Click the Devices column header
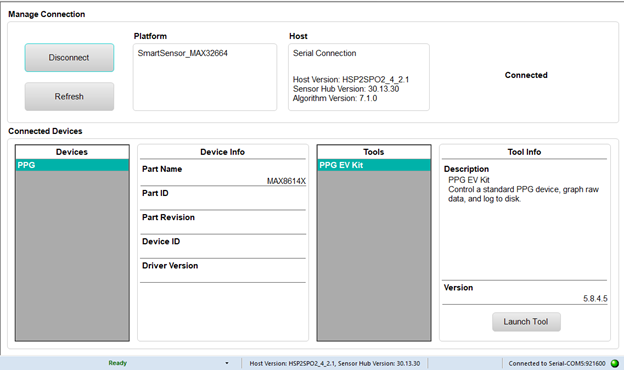Screen dimensions: 624x370 (x=72, y=152)
